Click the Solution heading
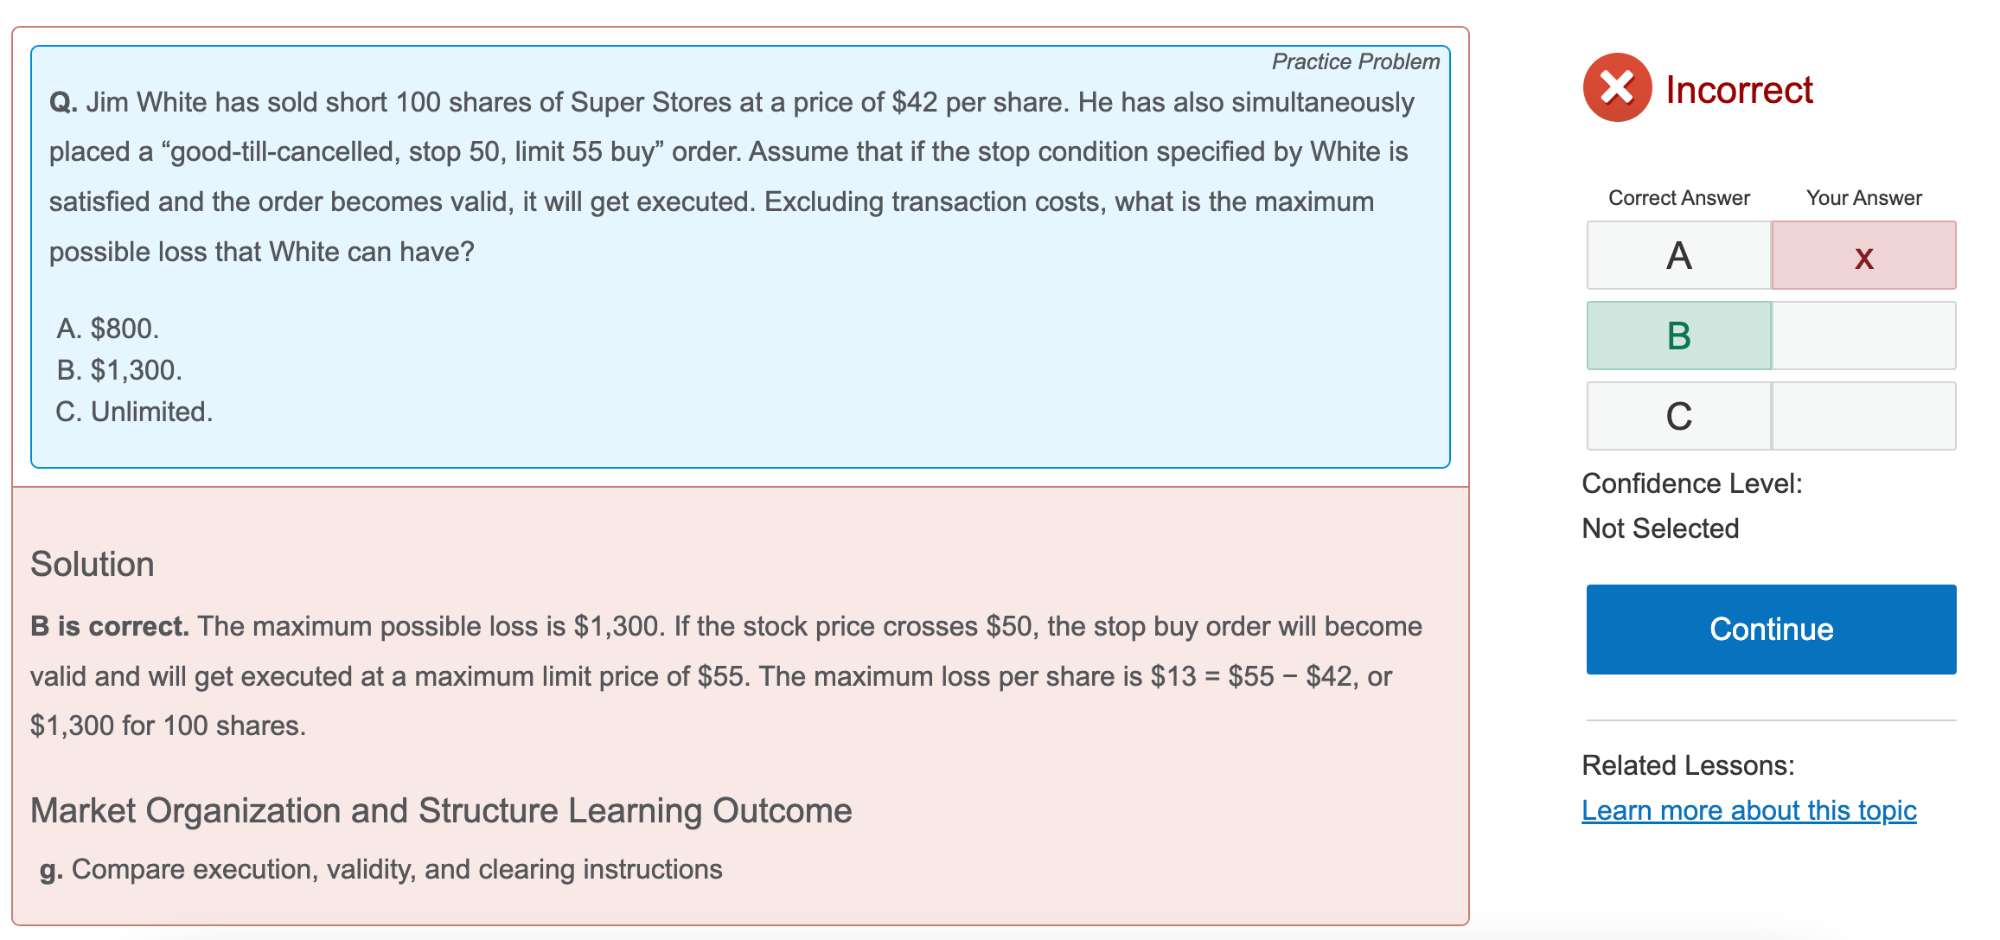Image resolution: width=2000 pixels, height=940 pixels. (92, 564)
